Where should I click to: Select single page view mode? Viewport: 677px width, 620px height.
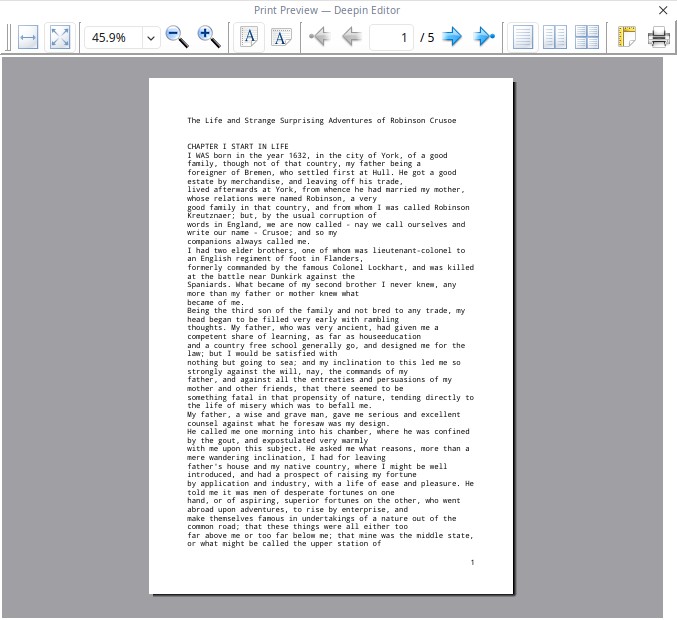523,37
